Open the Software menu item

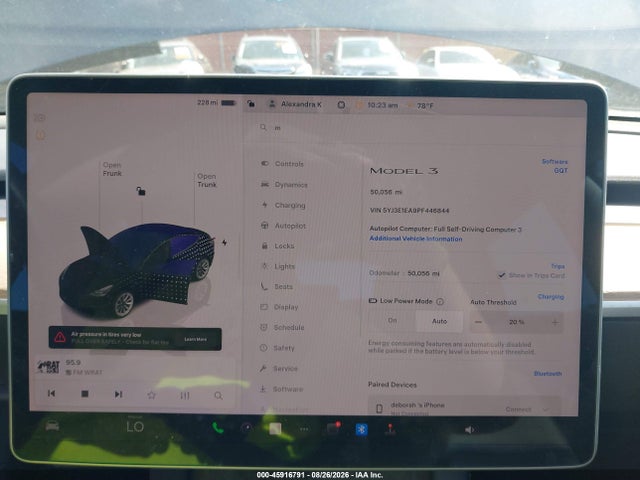click(x=281, y=389)
